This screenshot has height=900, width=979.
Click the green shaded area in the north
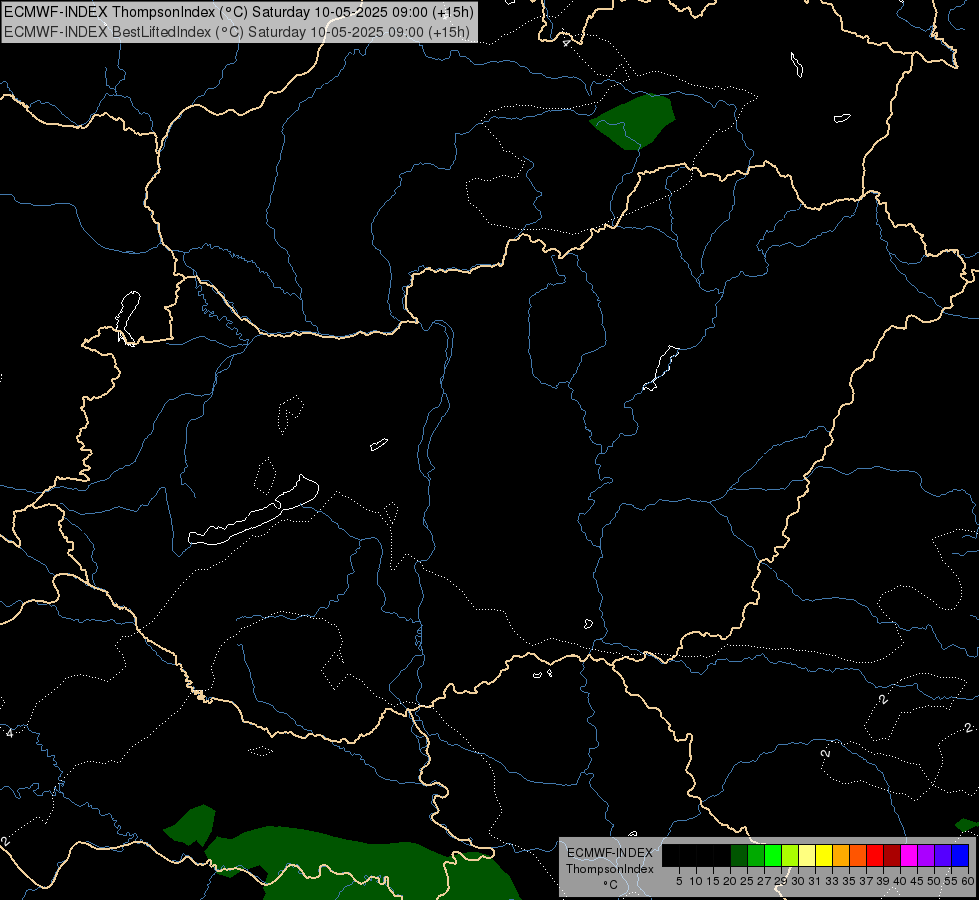(x=637, y=120)
